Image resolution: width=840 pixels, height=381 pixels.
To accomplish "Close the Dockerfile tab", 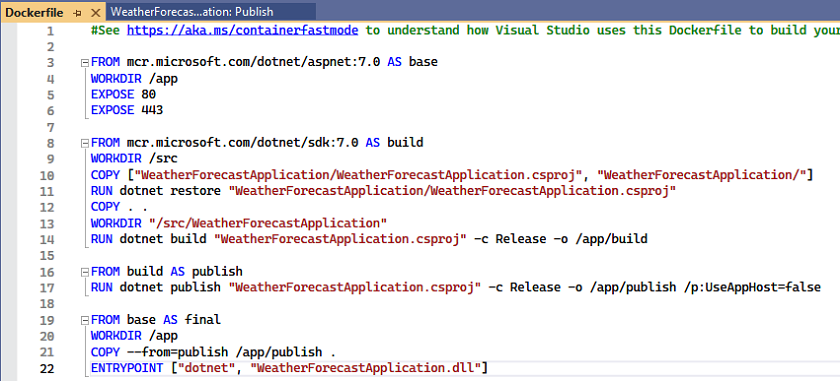I will tap(95, 12).
